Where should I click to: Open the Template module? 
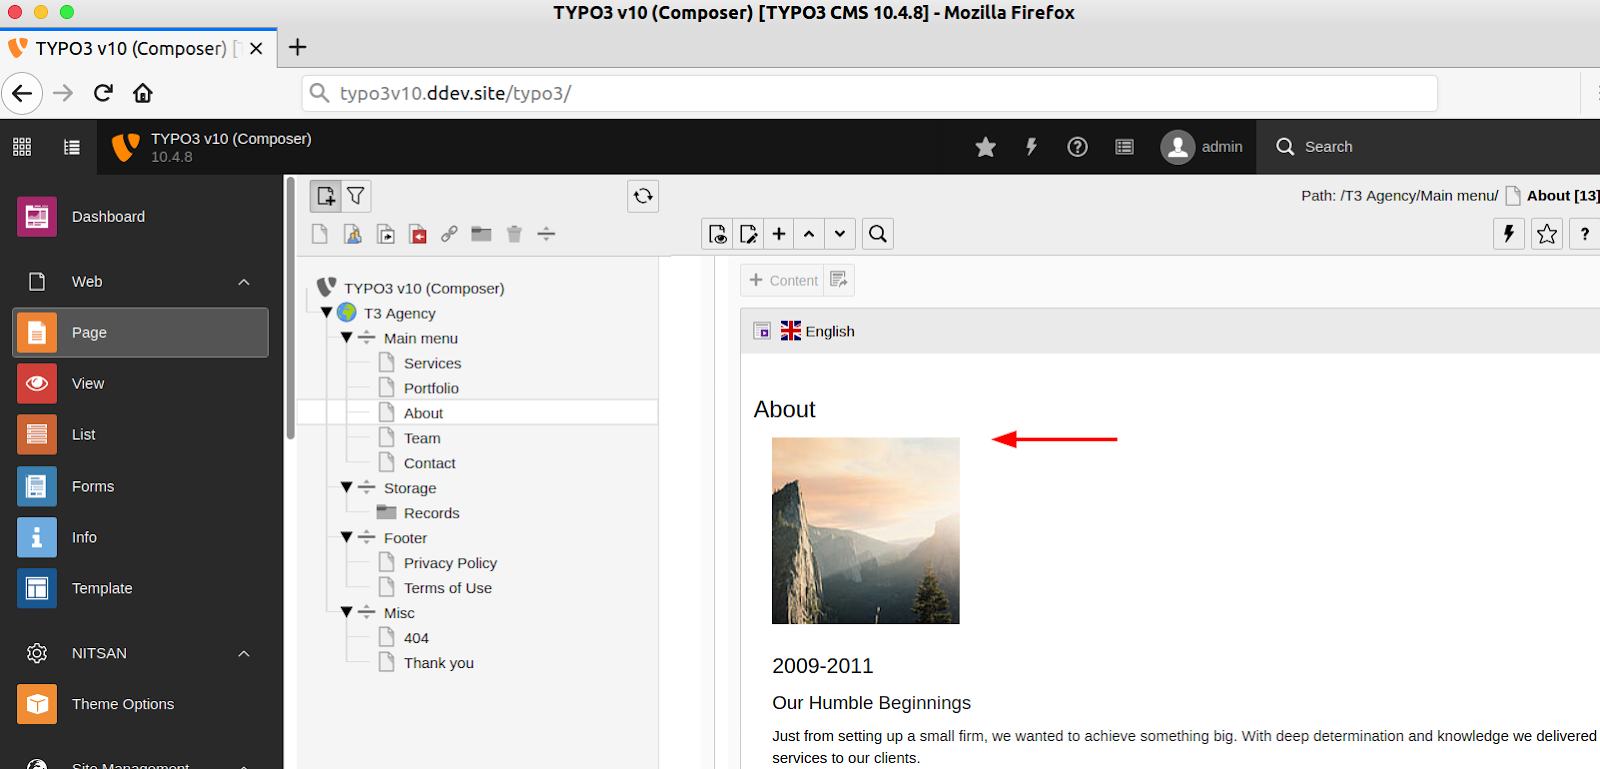click(141, 588)
